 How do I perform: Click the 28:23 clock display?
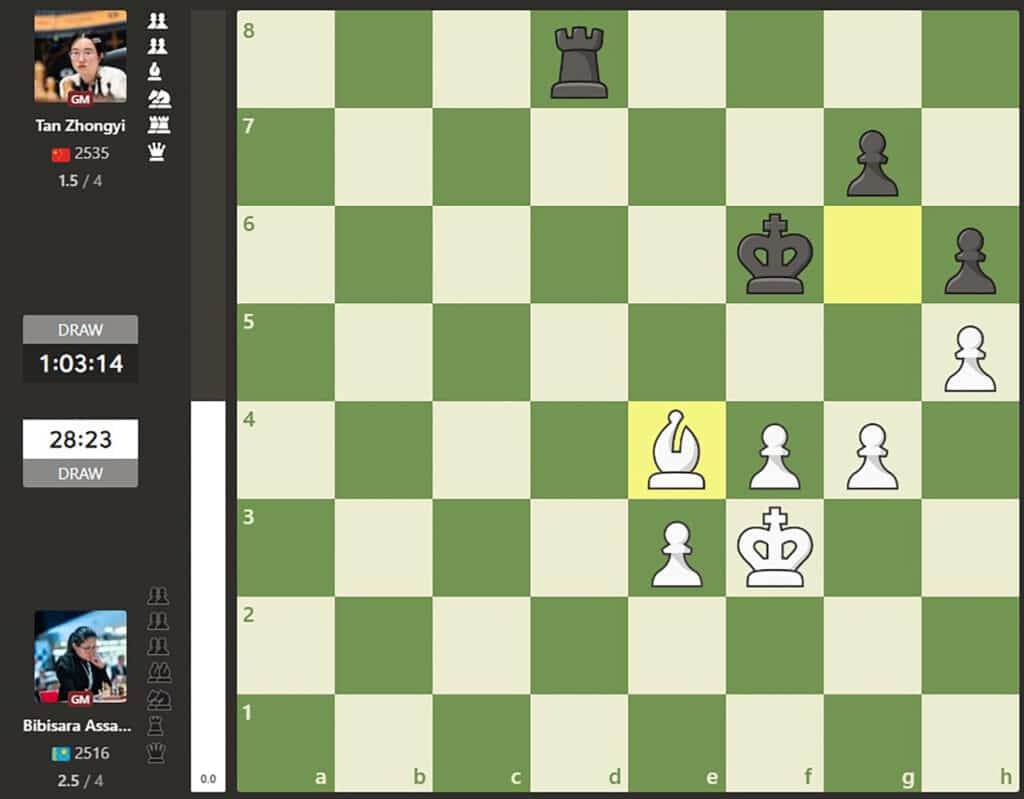(81, 439)
